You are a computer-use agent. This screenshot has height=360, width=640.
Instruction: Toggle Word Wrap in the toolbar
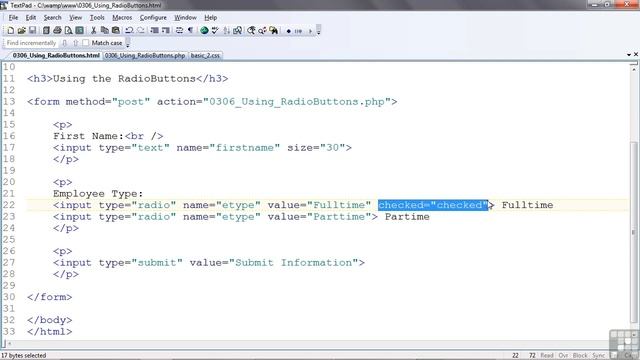click(x=179, y=31)
